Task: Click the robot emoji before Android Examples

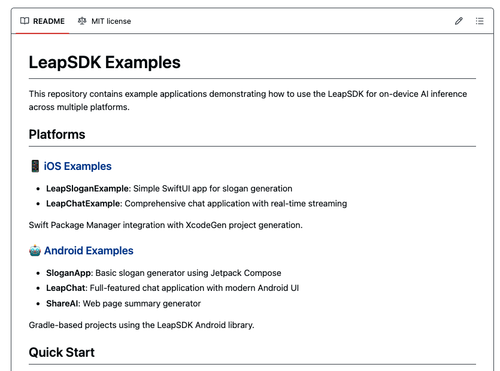Action: (35, 250)
